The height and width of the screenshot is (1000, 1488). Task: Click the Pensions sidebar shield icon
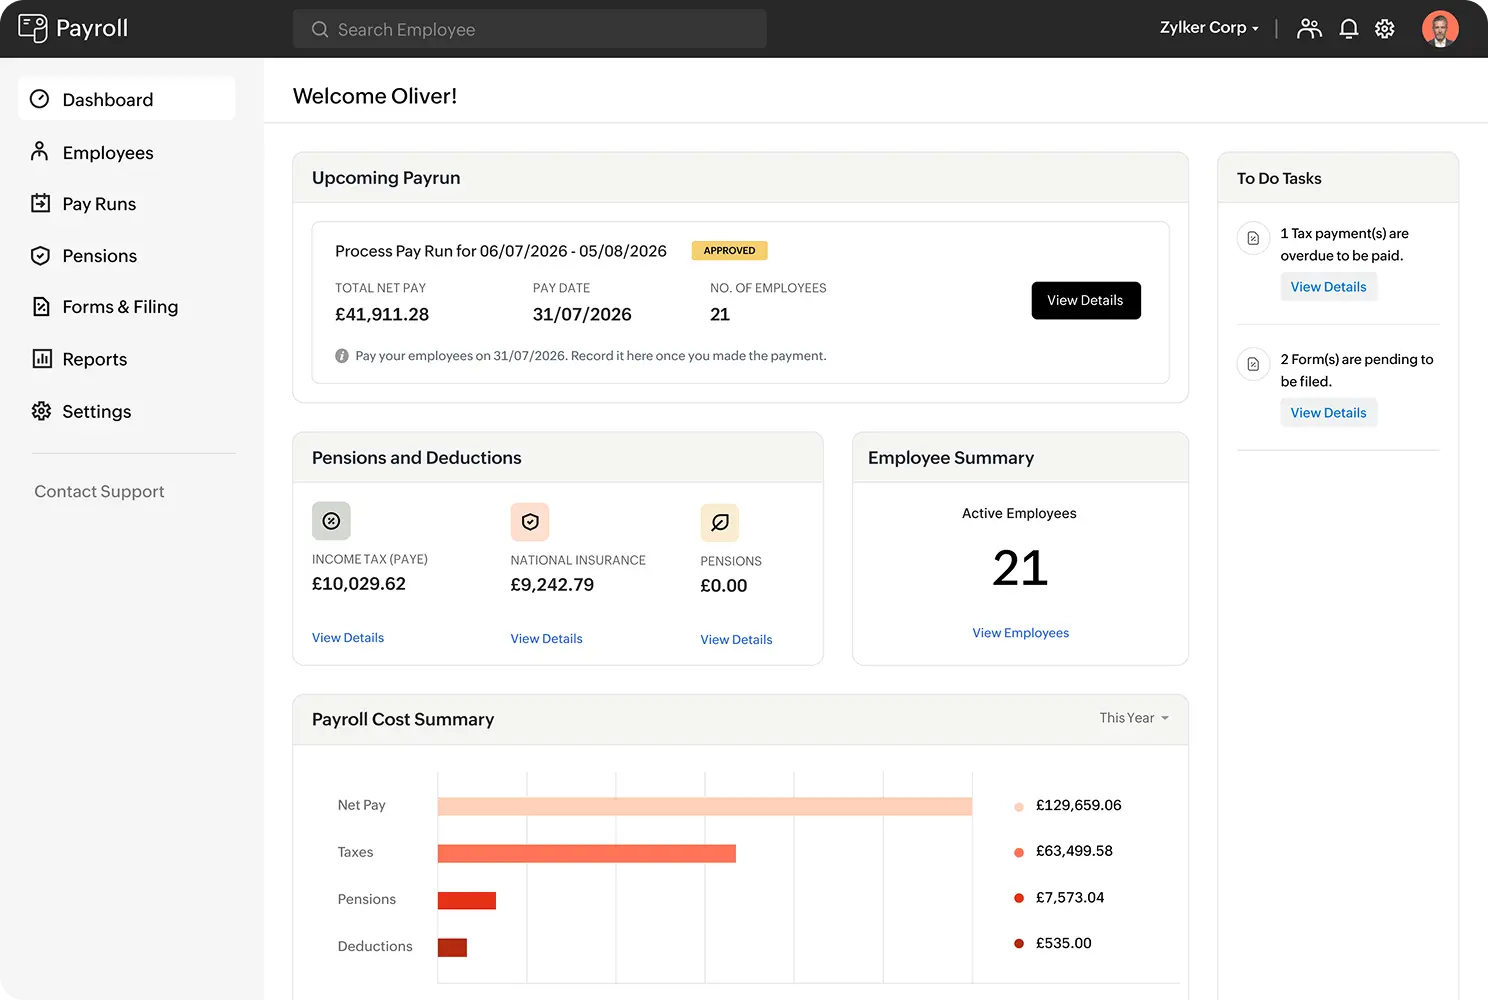click(40, 255)
